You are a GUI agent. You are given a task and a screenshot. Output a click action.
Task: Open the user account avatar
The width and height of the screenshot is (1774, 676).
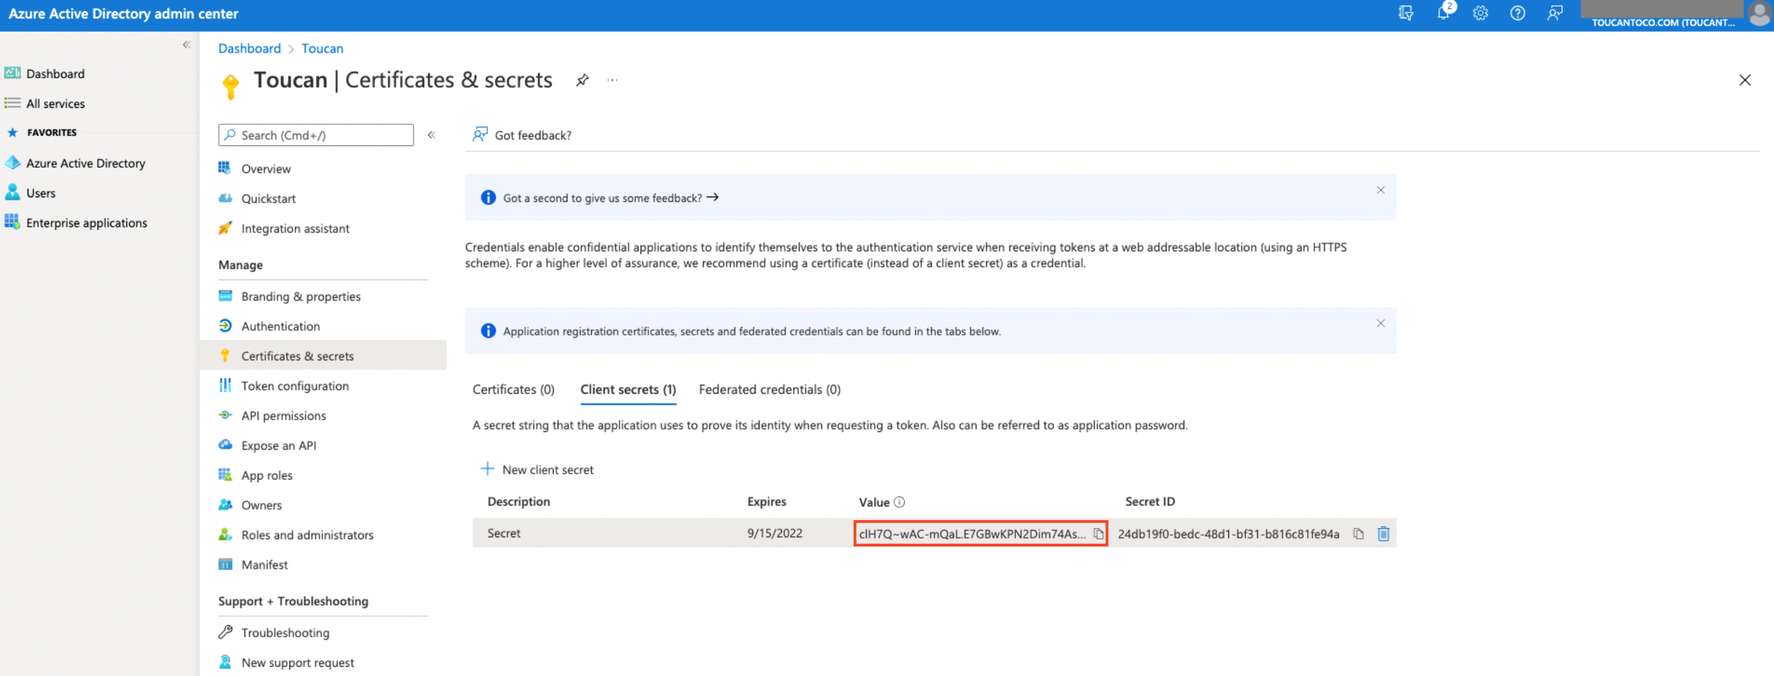(1759, 14)
